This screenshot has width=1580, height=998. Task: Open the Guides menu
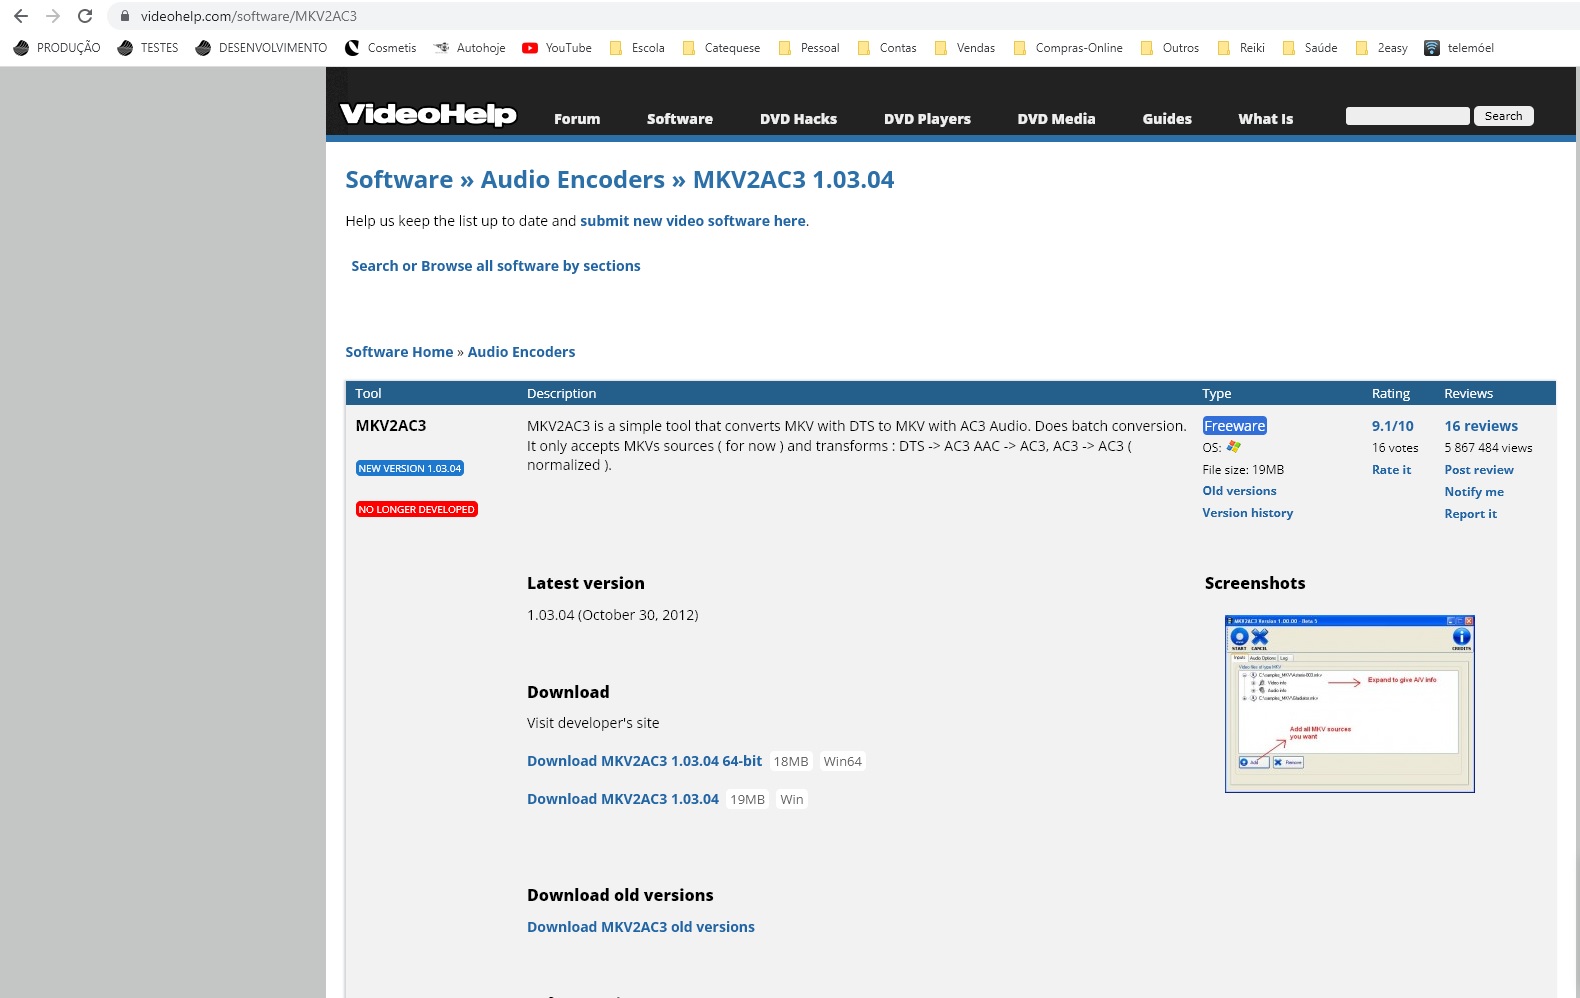point(1167,119)
